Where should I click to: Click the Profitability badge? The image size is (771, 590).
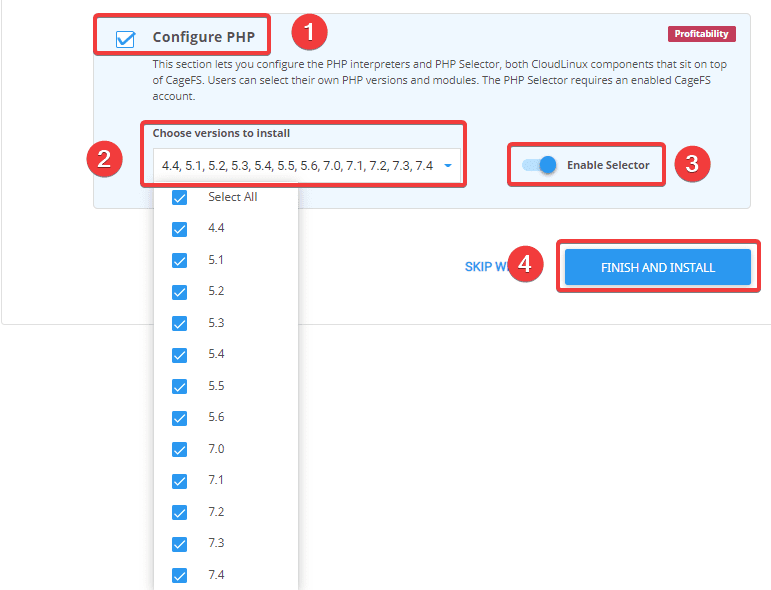[x=701, y=34]
